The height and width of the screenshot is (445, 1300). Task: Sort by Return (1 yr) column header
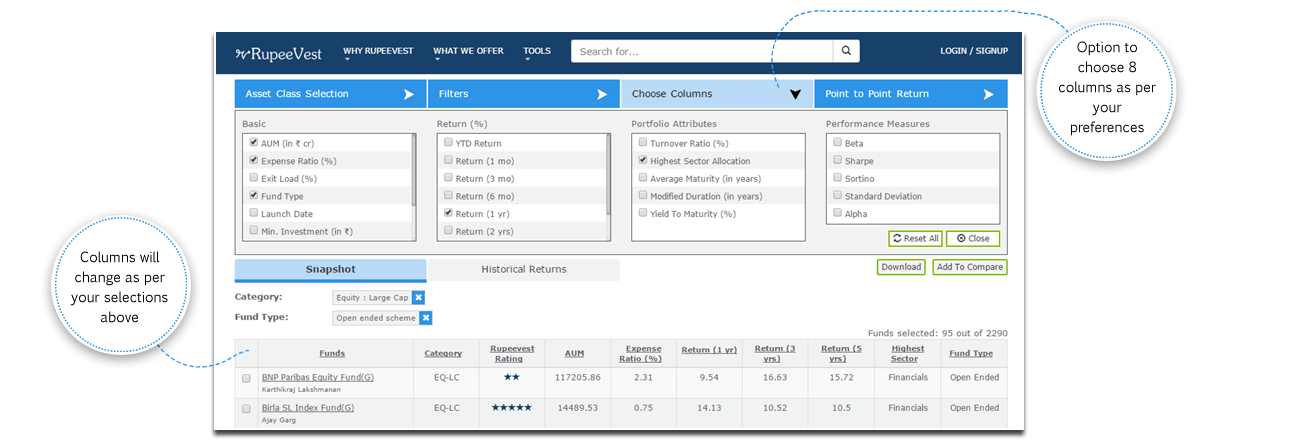click(x=709, y=350)
